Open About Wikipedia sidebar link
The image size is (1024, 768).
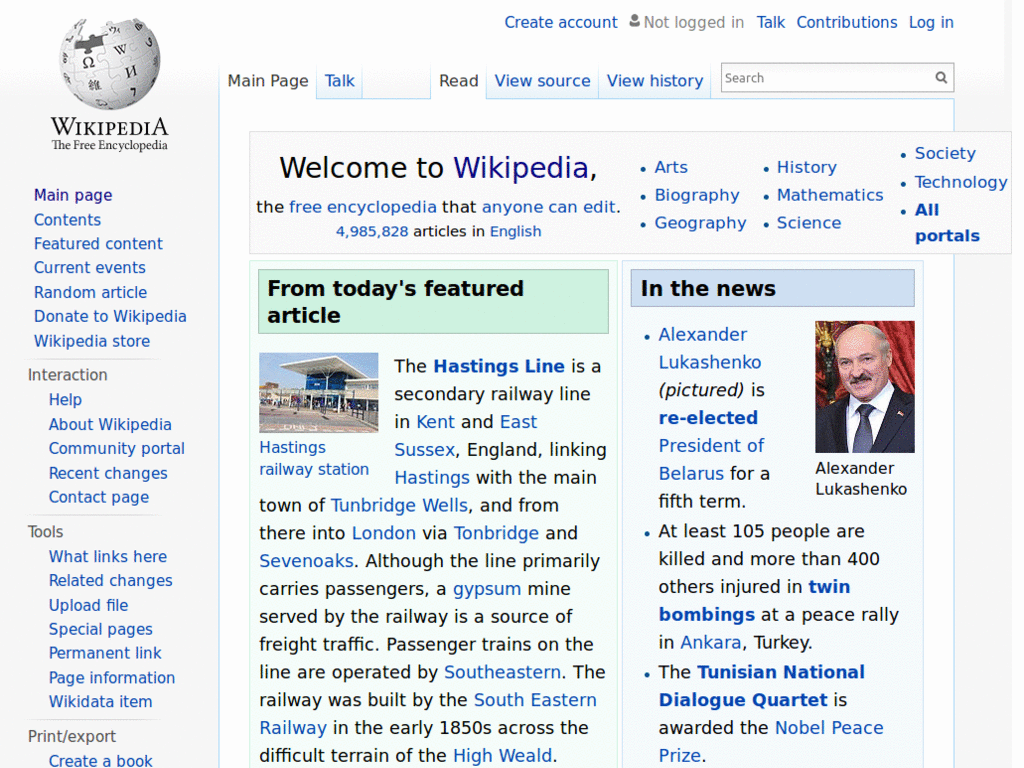[x=110, y=424]
